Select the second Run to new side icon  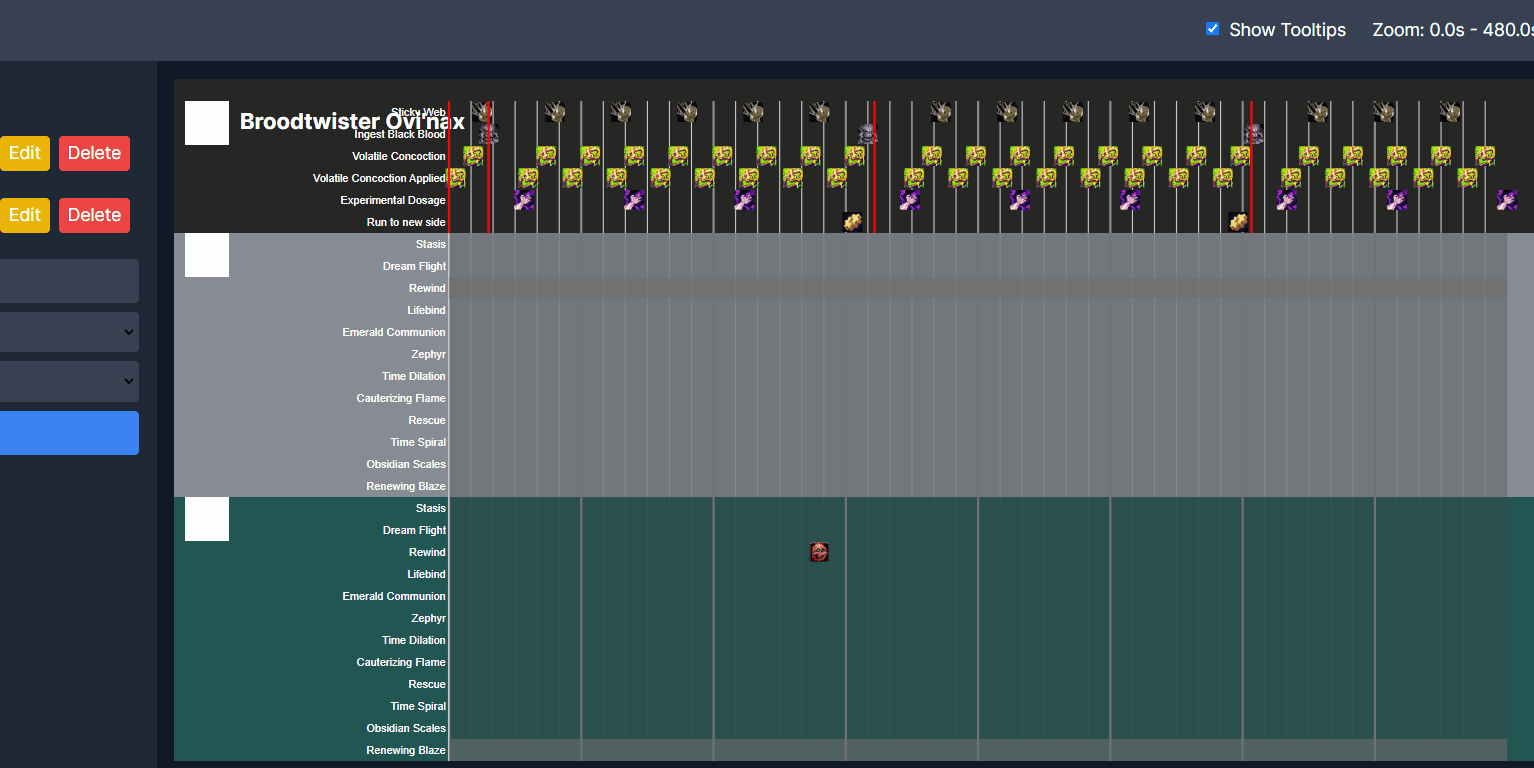[x=1238, y=222]
